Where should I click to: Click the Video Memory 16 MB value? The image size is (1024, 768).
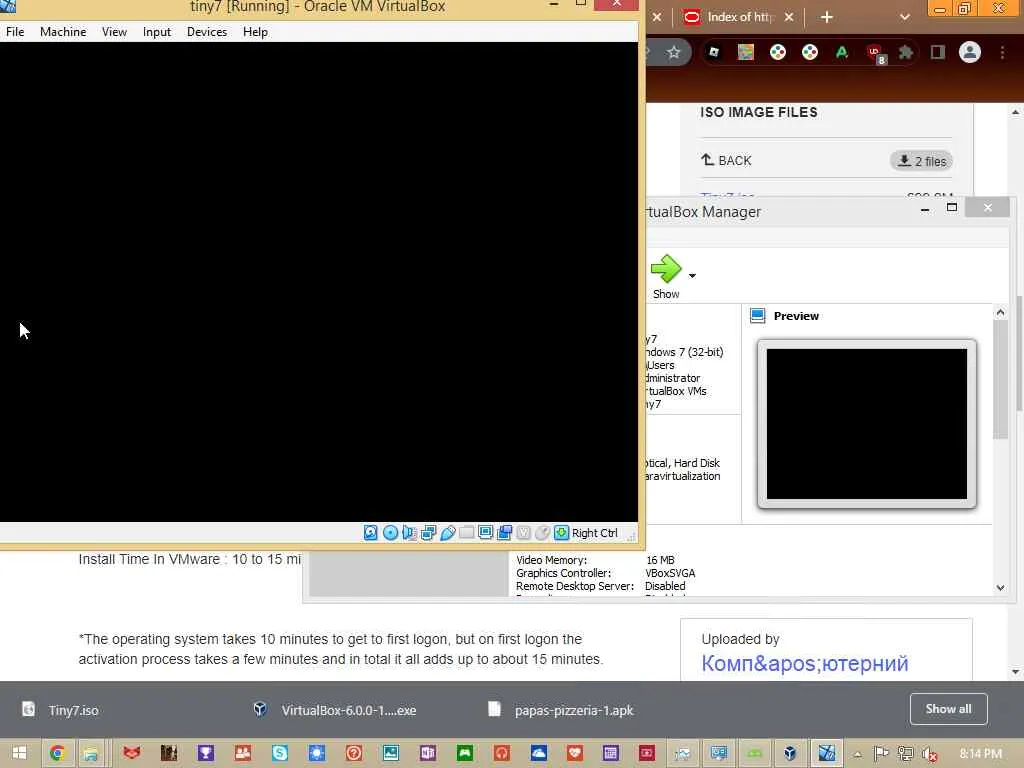(660, 560)
